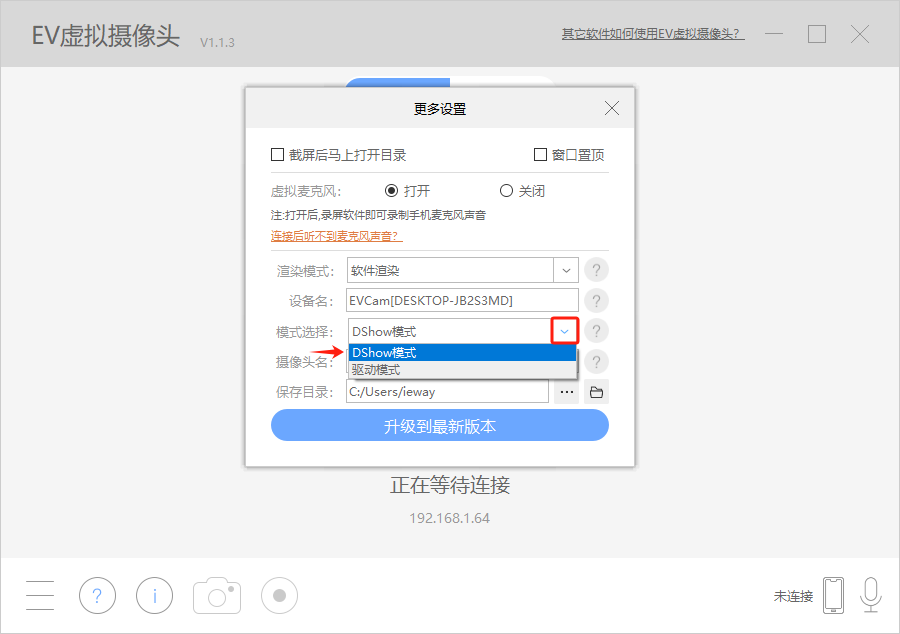900x634 pixels.
Task: Click the question mark help icon in bottom toolbar
Action: [97, 596]
